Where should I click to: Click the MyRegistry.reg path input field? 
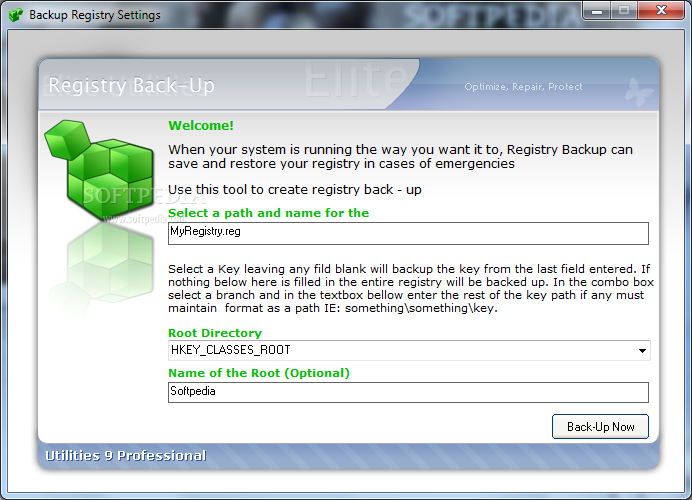[x=408, y=233]
